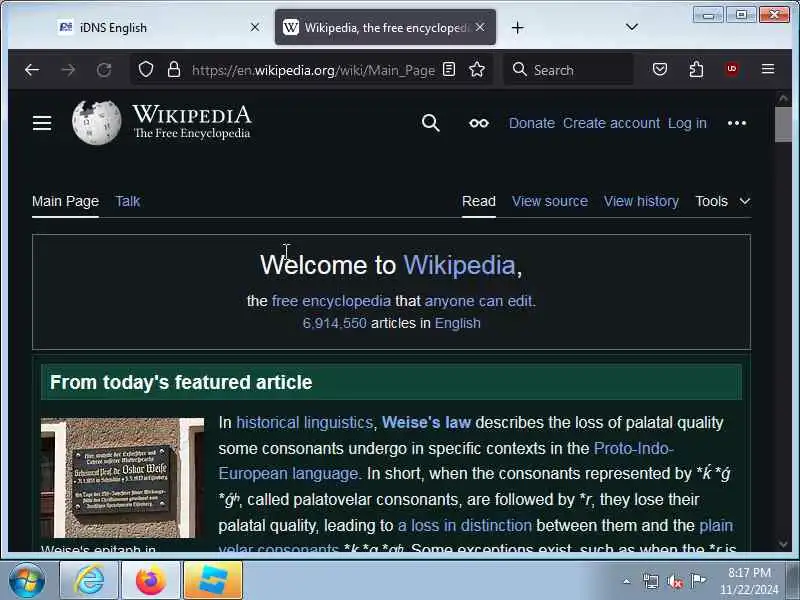Click the padlock site security icon

click(174, 69)
